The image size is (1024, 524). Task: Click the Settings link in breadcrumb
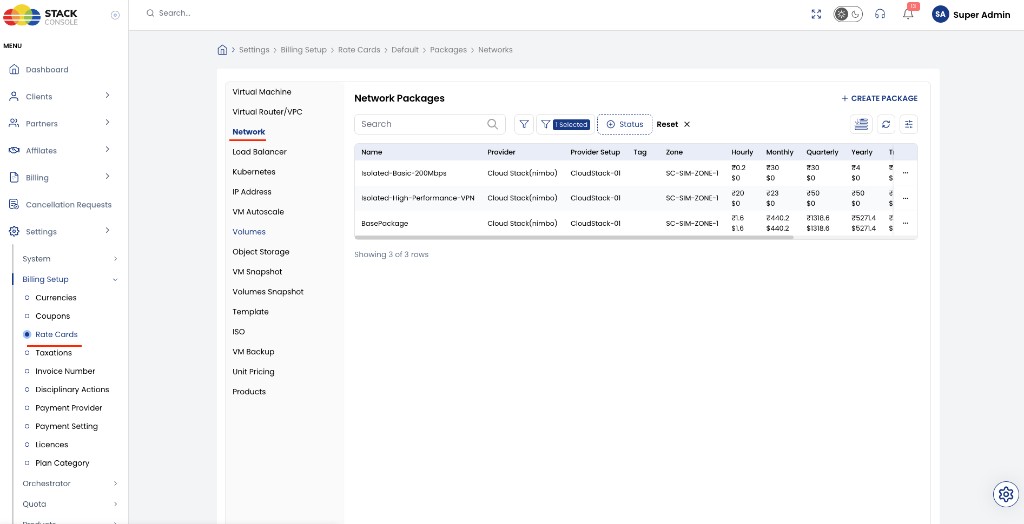pyautogui.click(x=254, y=50)
